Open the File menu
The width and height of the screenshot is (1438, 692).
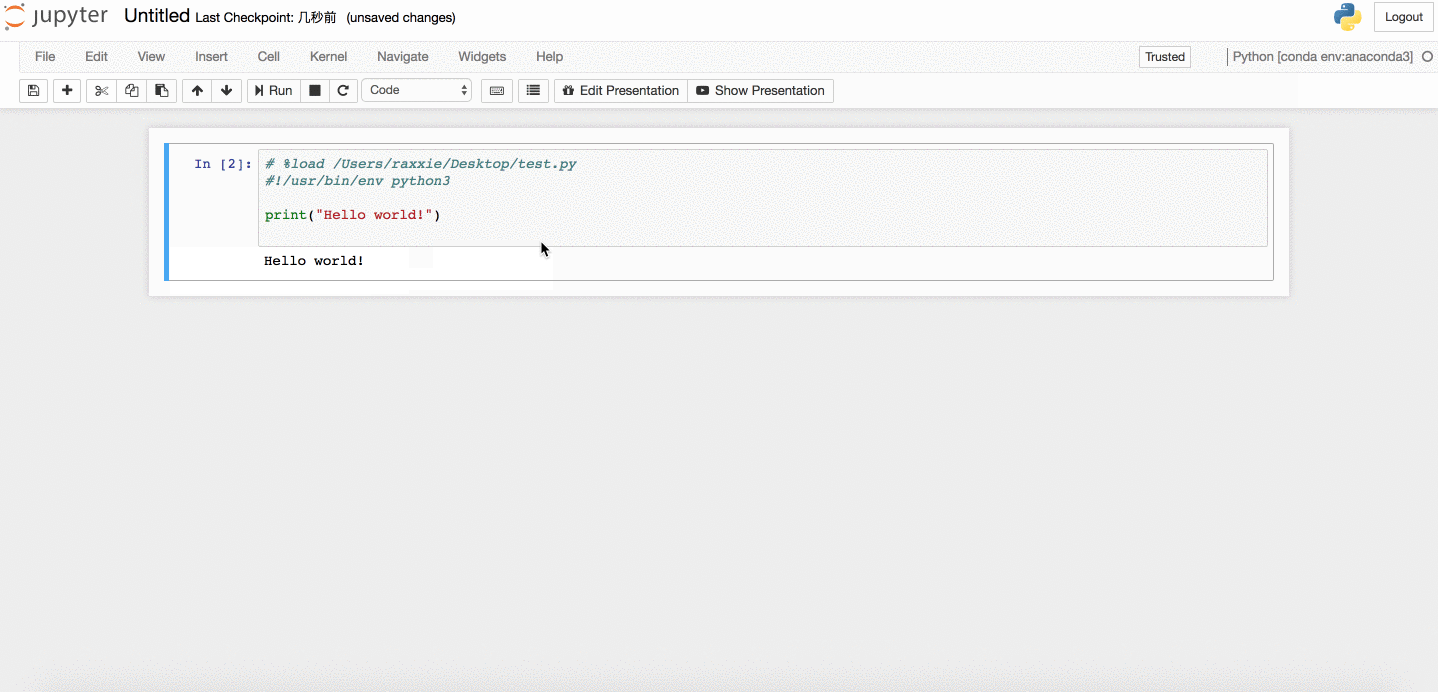click(45, 57)
